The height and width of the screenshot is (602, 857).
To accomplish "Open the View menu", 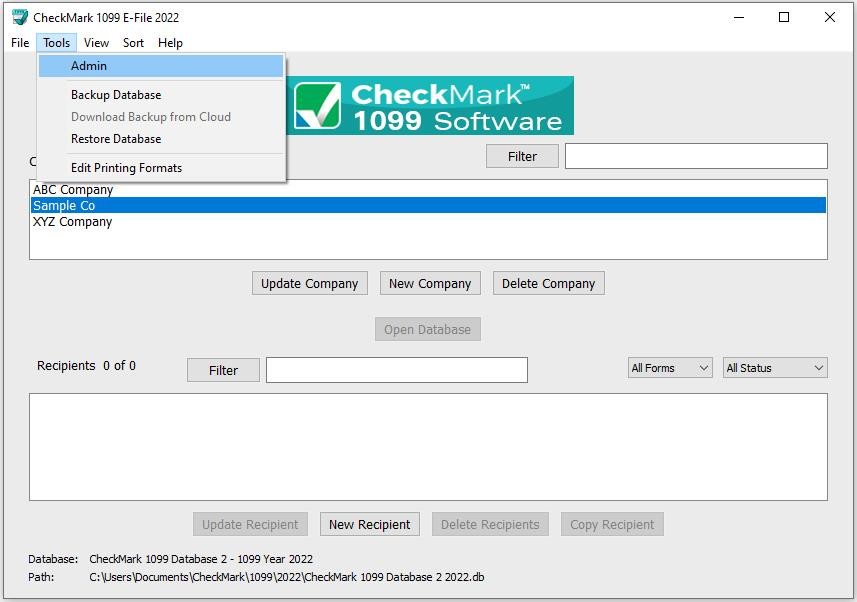I will pos(96,43).
